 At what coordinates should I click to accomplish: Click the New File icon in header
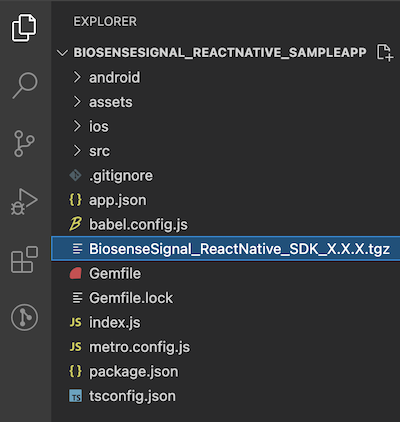tap(385, 53)
